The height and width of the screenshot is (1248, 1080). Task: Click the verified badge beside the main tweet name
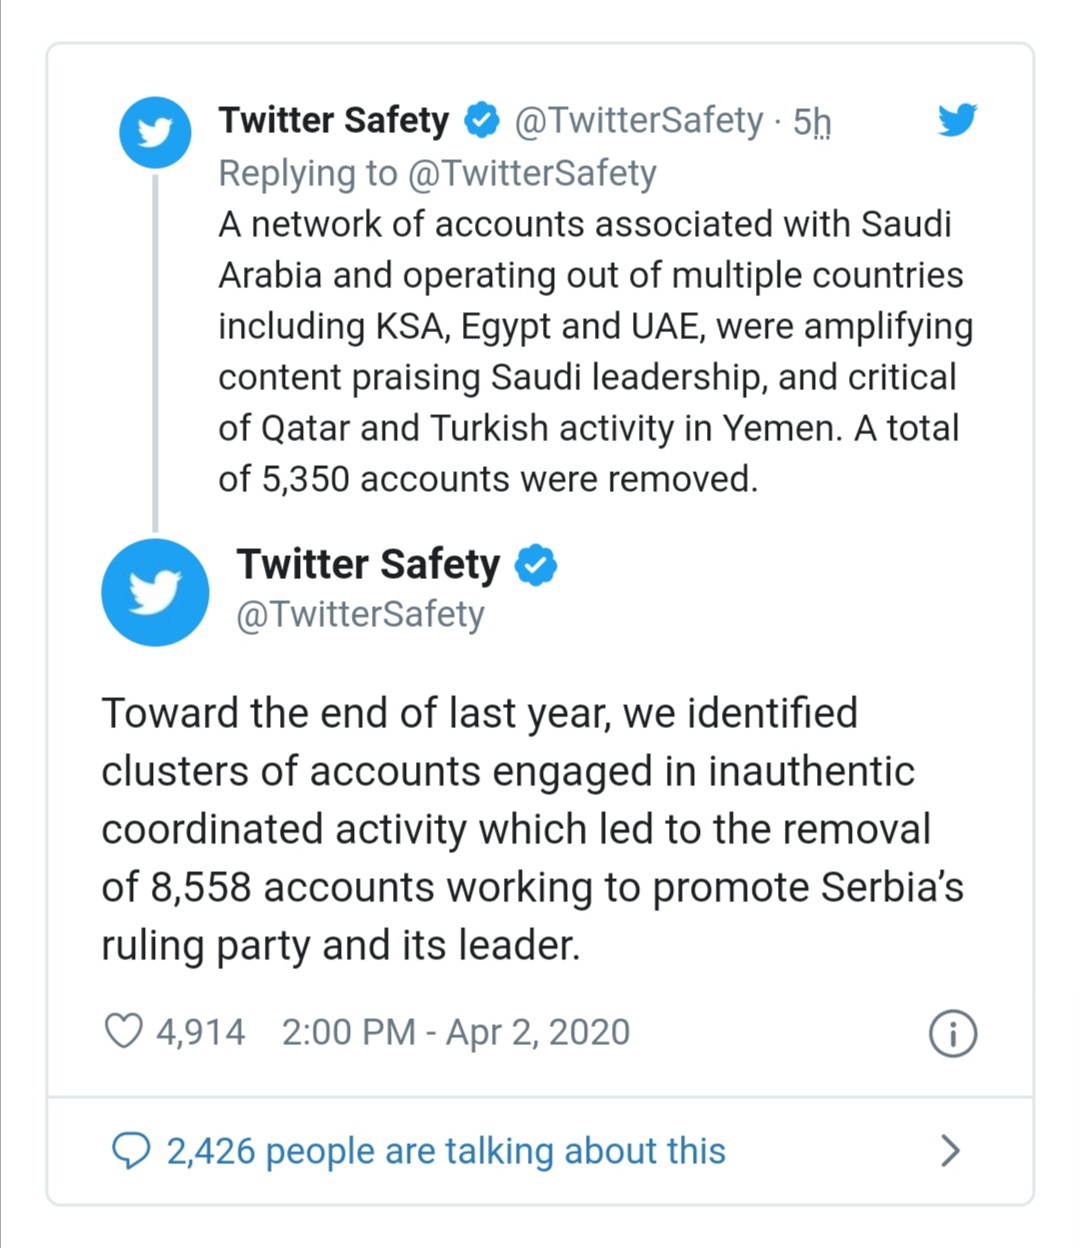coord(536,565)
